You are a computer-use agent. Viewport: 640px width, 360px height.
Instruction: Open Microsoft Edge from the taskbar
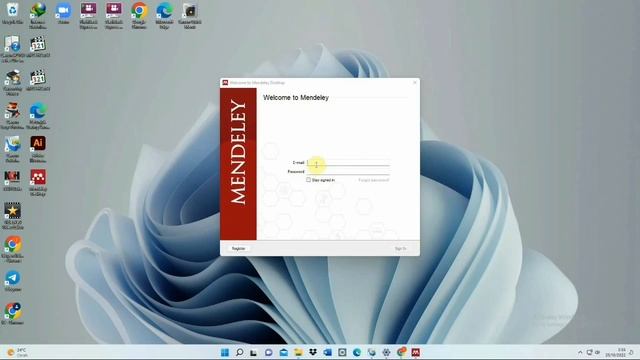[357, 352]
